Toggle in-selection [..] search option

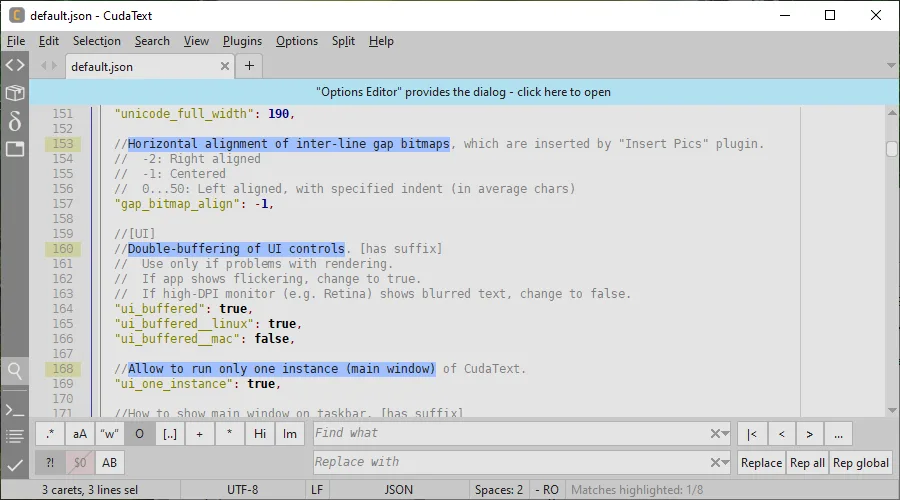(x=170, y=434)
